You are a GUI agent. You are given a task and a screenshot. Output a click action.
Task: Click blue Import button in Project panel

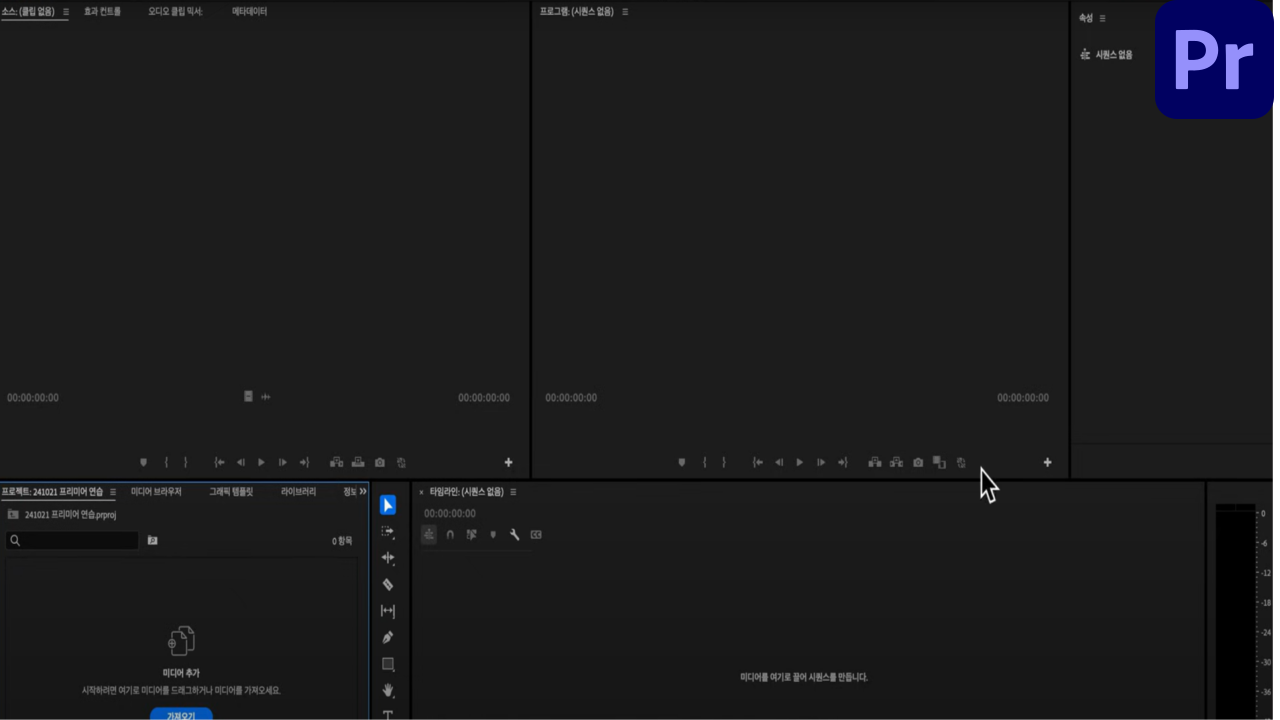tap(182, 714)
